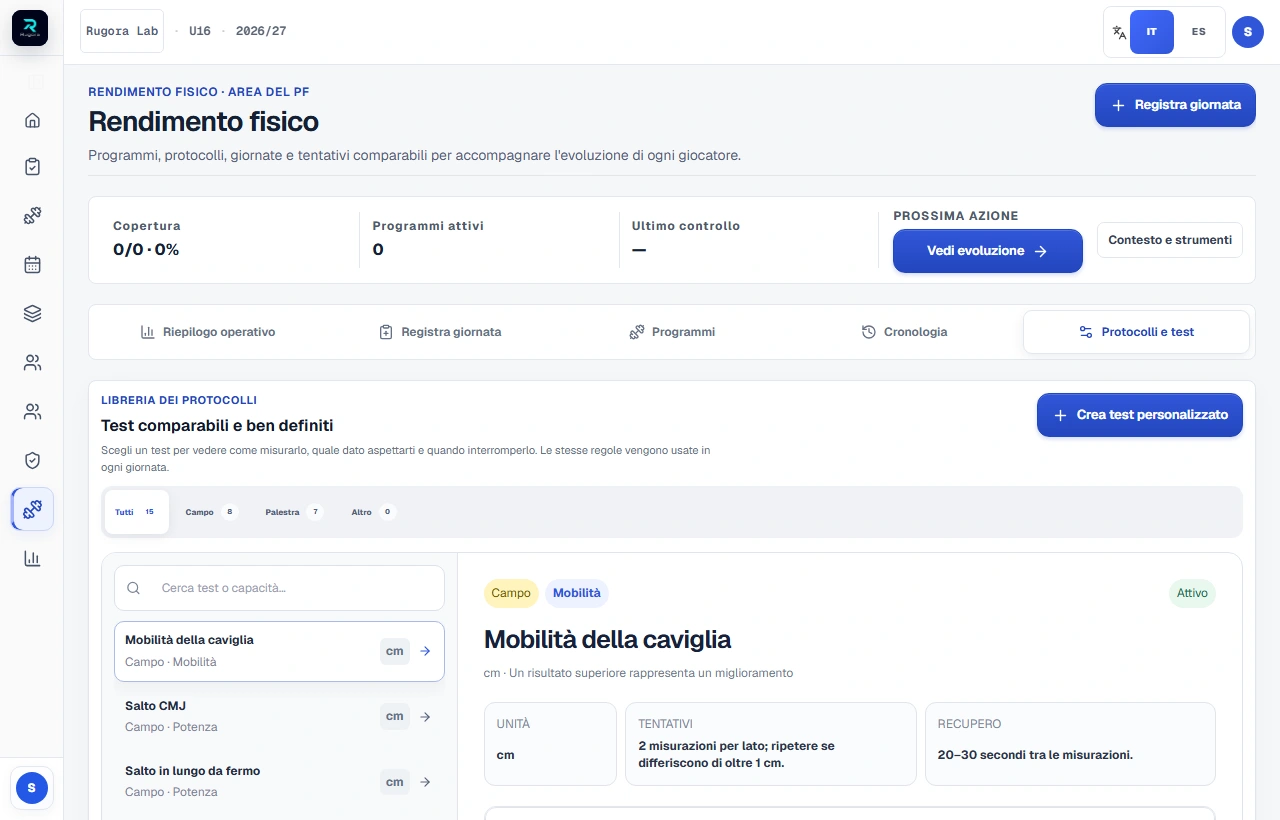
Task: Open the Riepilogo operativo tab
Action: tap(208, 332)
